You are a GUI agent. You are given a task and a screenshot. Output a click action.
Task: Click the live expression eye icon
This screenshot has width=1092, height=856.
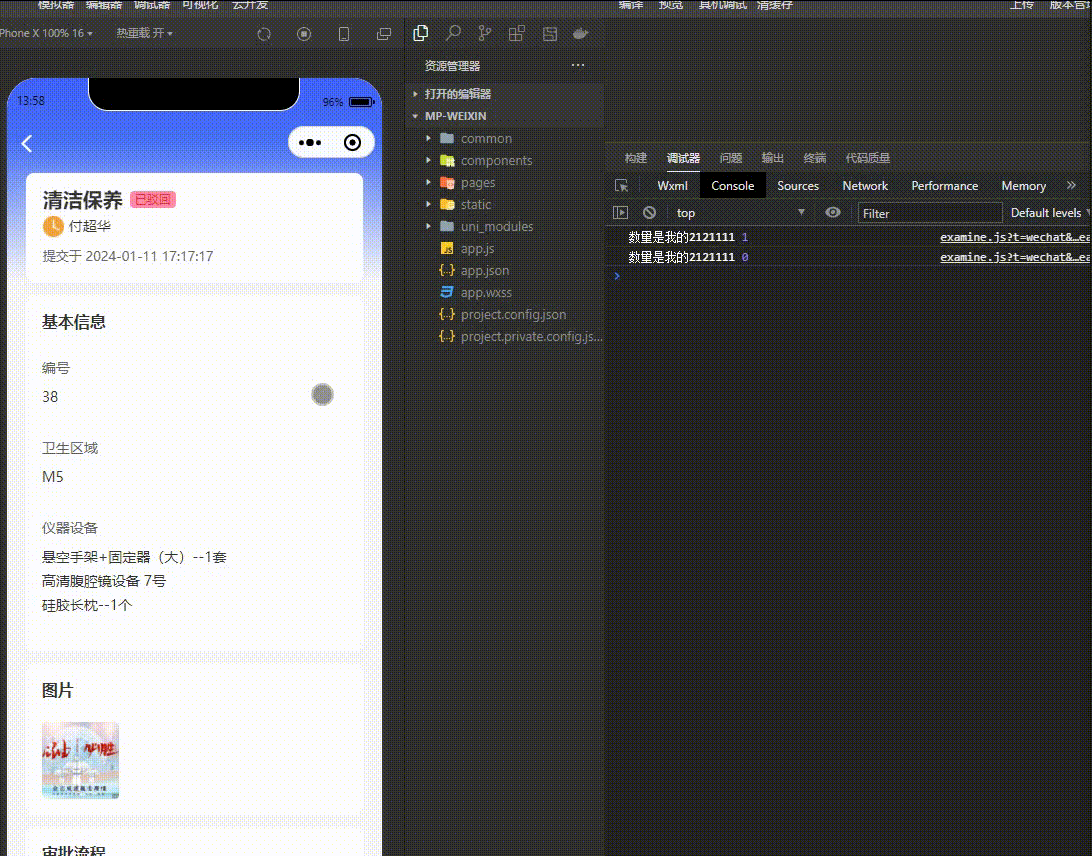pos(833,212)
